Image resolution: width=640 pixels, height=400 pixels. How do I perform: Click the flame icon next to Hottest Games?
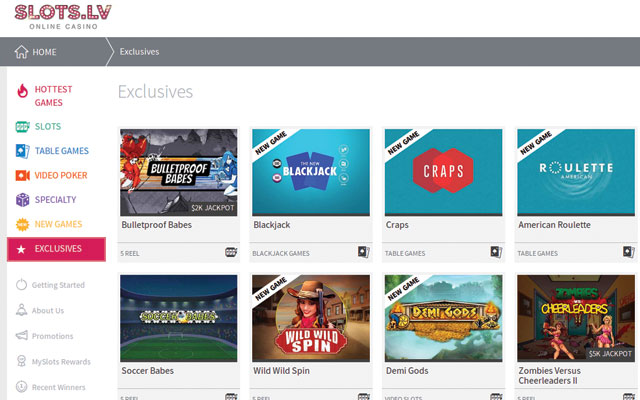coord(22,91)
